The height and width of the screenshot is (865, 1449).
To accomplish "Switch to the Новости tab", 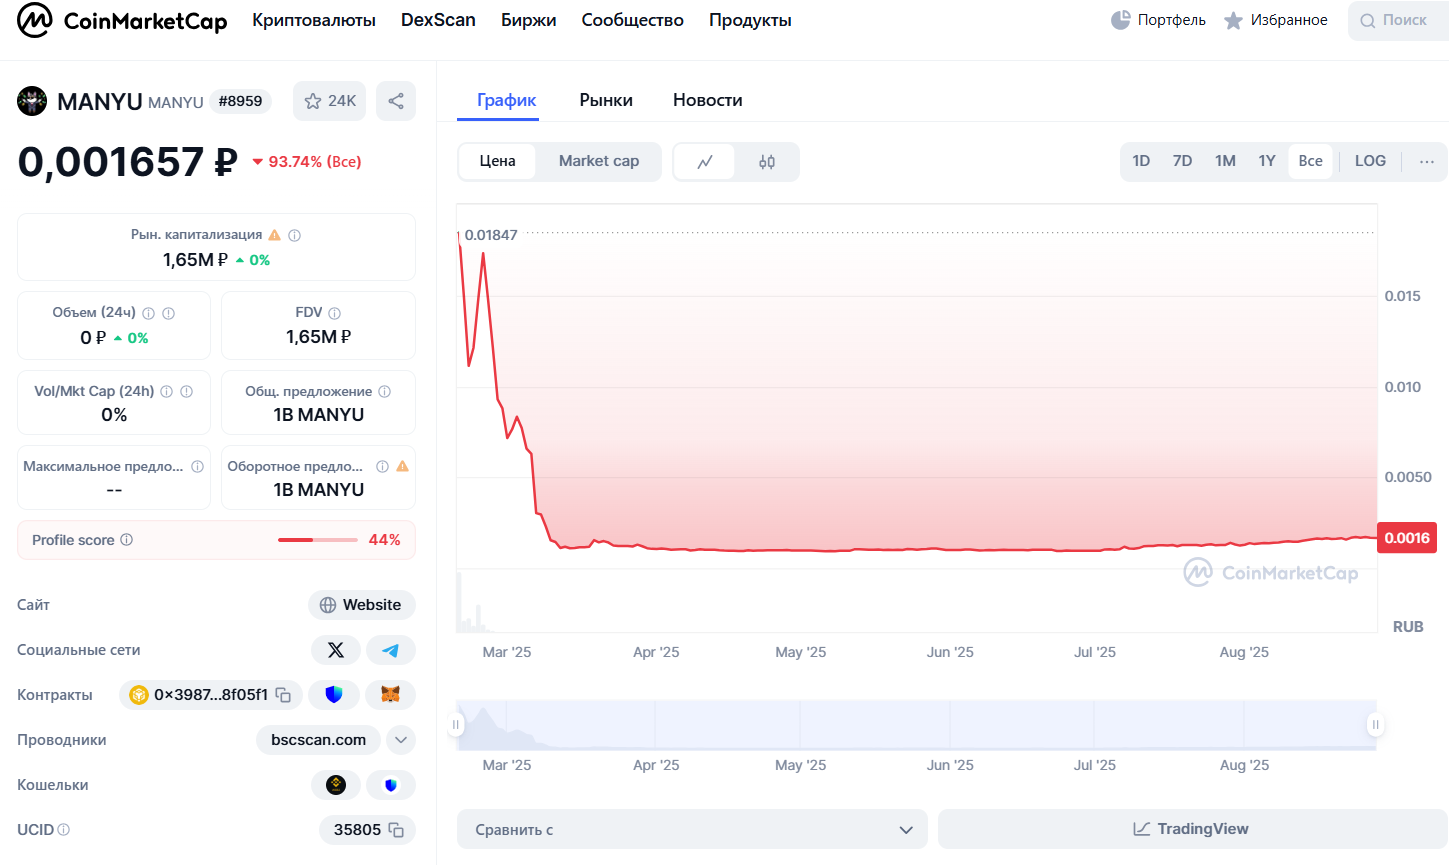I will tap(708, 100).
